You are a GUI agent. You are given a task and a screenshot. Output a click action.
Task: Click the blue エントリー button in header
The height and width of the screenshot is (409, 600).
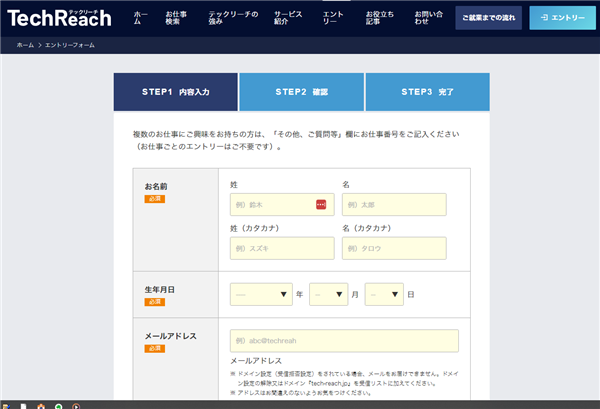(561, 18)
